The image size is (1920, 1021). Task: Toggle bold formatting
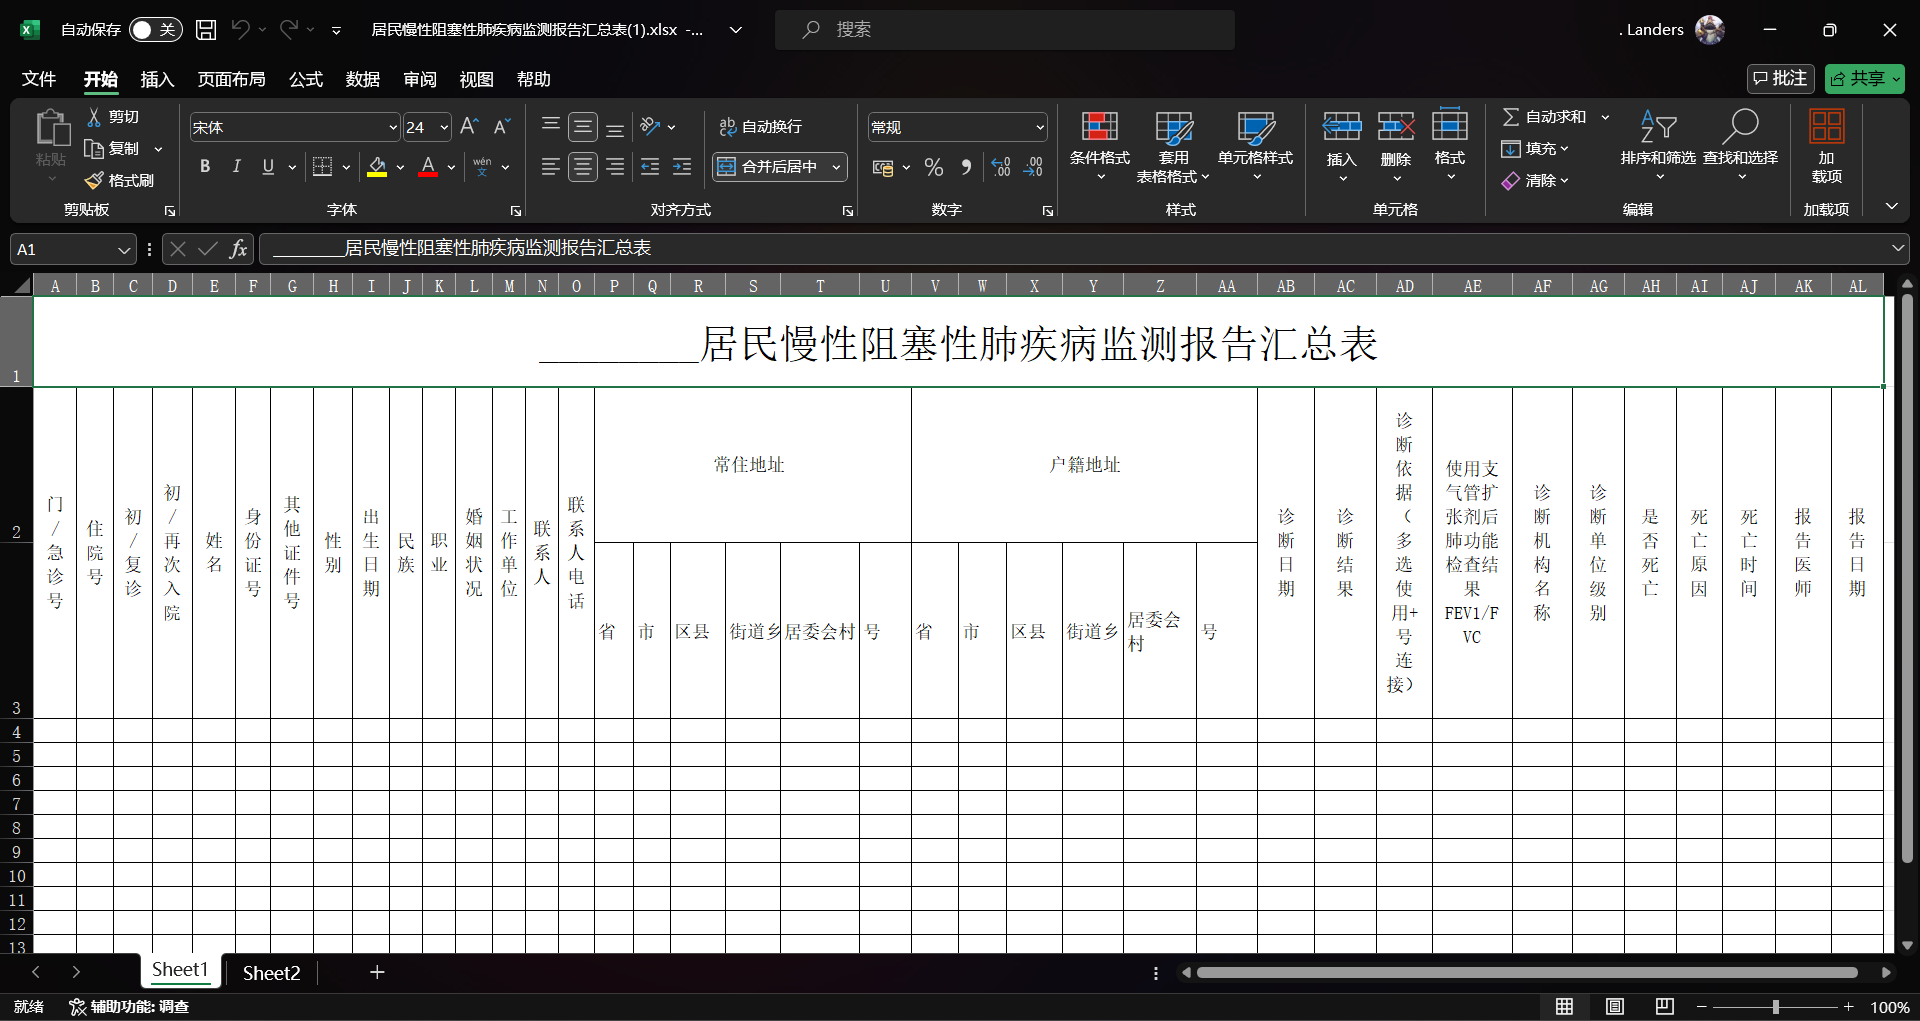[204, 167]
